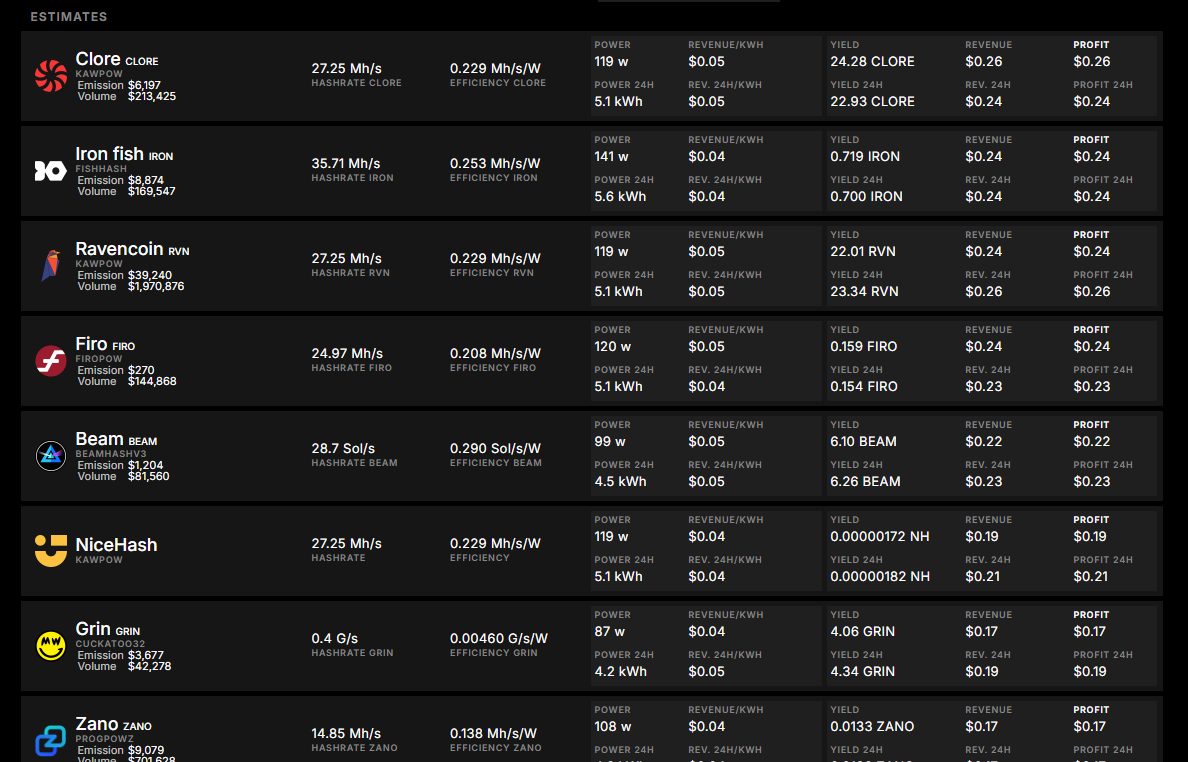Click the Iron fish logo icon
The height and width of the screenshot is (762, 1188).
(50, 171)
